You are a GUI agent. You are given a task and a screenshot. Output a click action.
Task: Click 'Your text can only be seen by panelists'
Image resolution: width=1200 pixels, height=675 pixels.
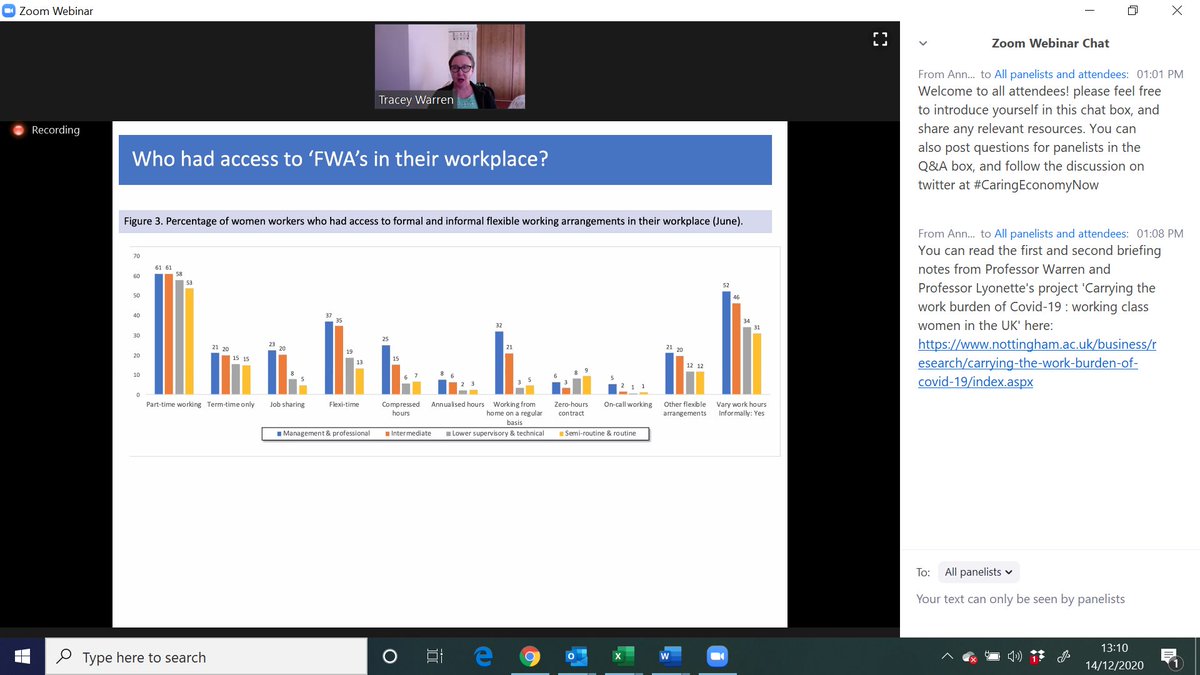click(x=1021, y=599)
